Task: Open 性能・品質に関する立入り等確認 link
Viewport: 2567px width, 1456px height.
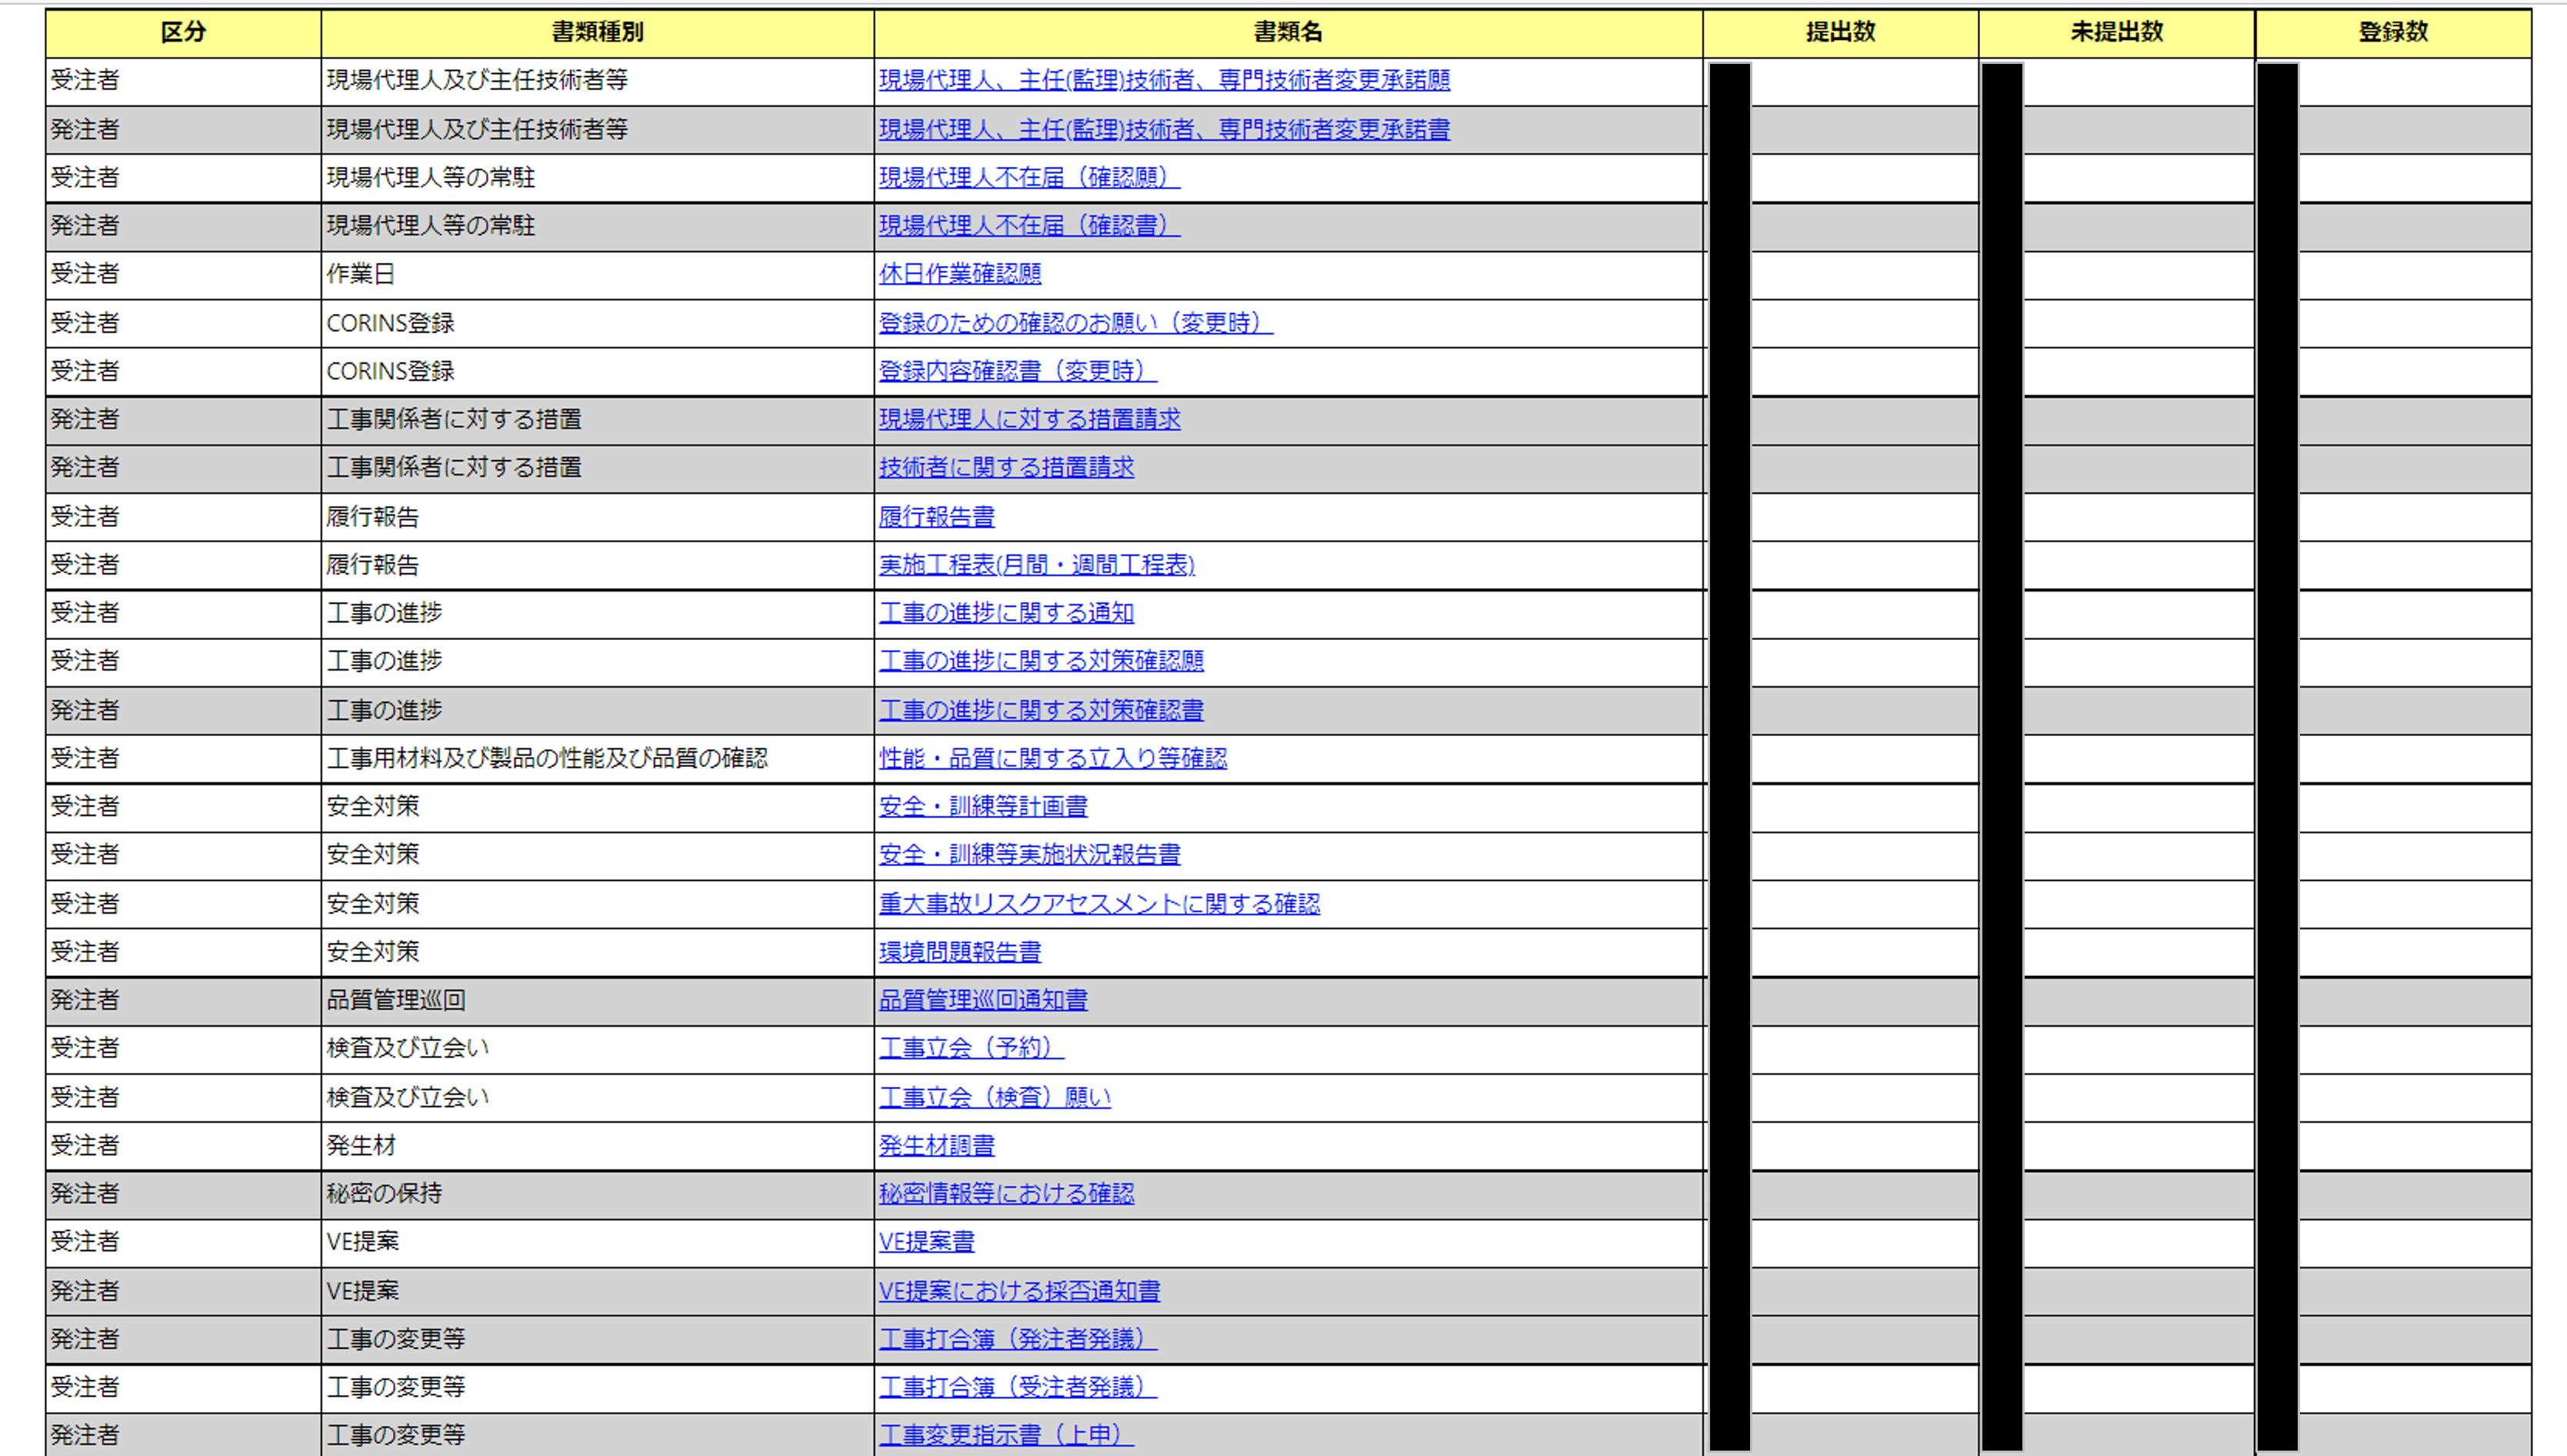Action: (1053, 758)
